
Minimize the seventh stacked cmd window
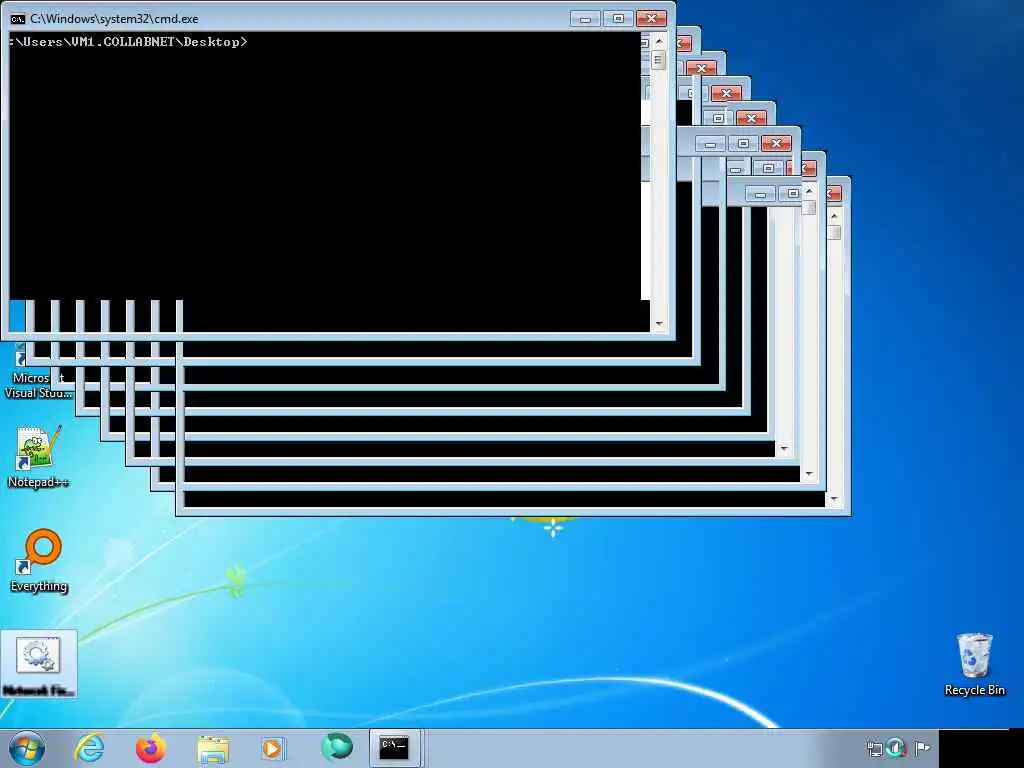coord(736,169)
